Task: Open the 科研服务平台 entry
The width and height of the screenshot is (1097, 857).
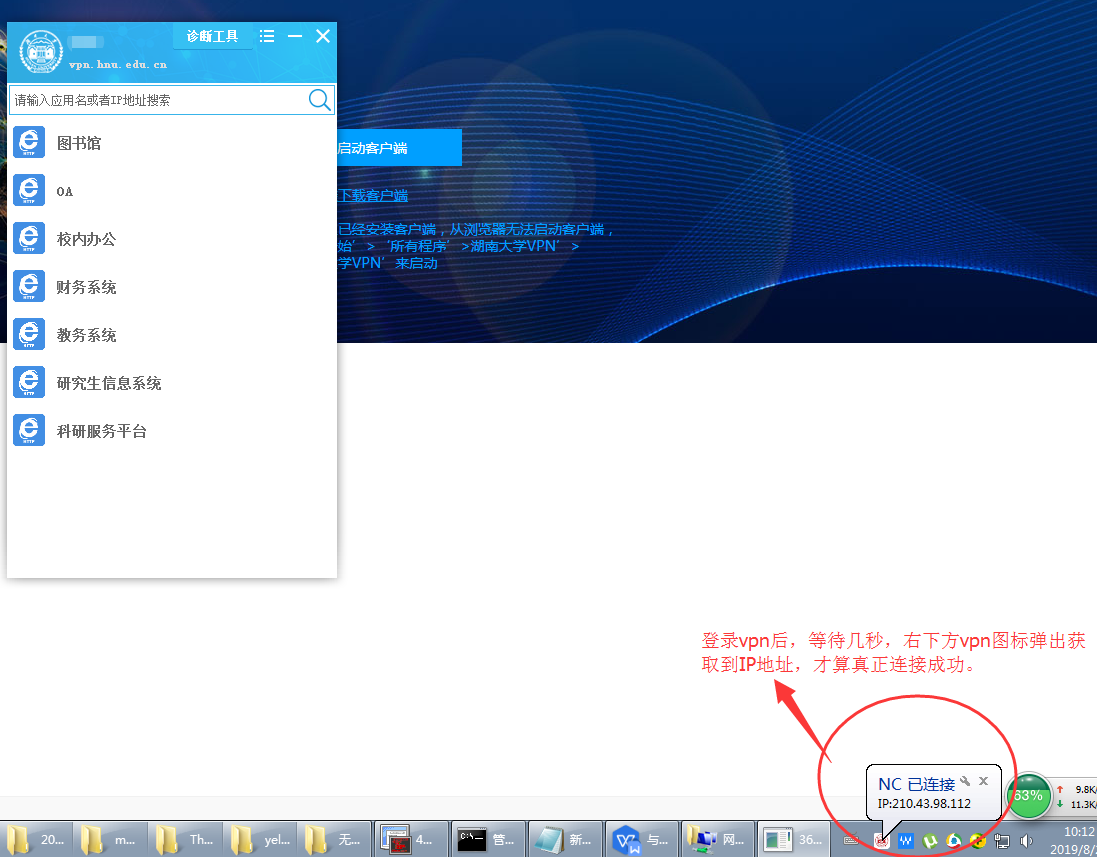Action: [29, 431]
